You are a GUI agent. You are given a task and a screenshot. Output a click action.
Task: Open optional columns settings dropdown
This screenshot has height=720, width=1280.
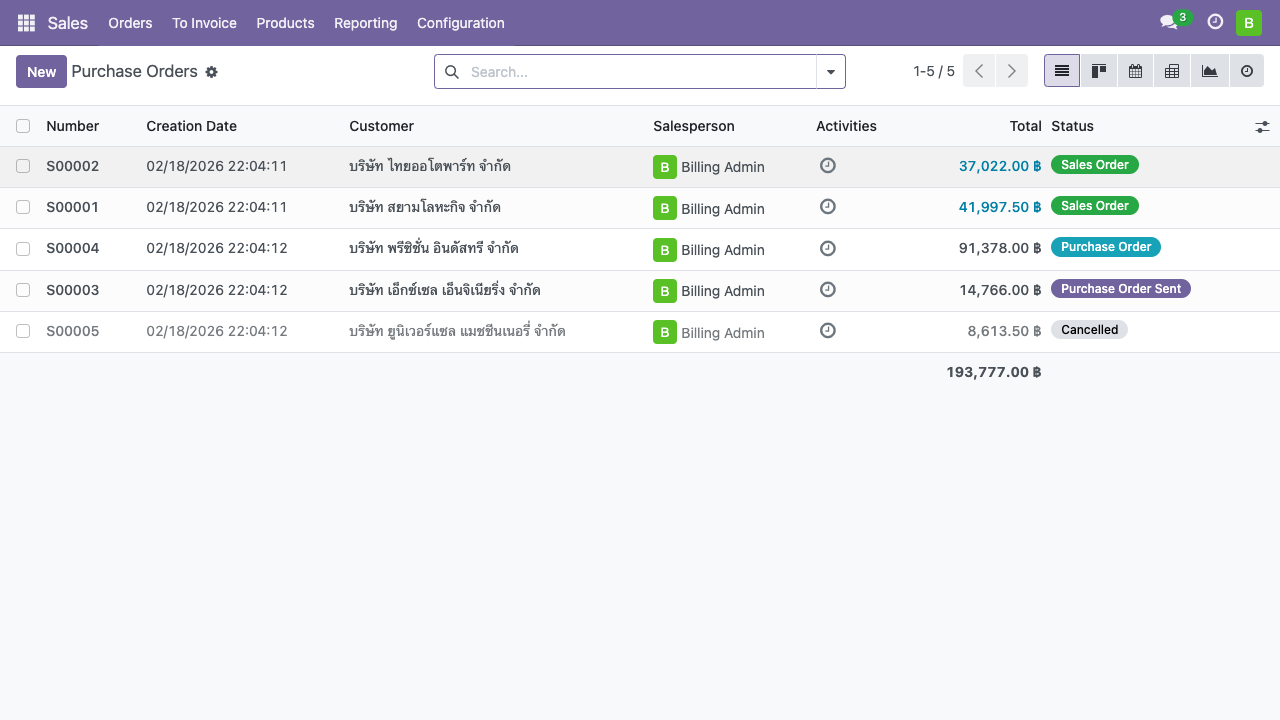point(1262,127)
